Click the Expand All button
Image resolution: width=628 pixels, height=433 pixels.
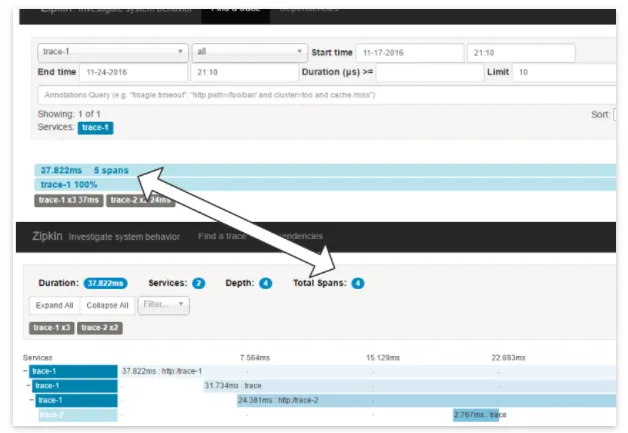[x=54, y=306]
